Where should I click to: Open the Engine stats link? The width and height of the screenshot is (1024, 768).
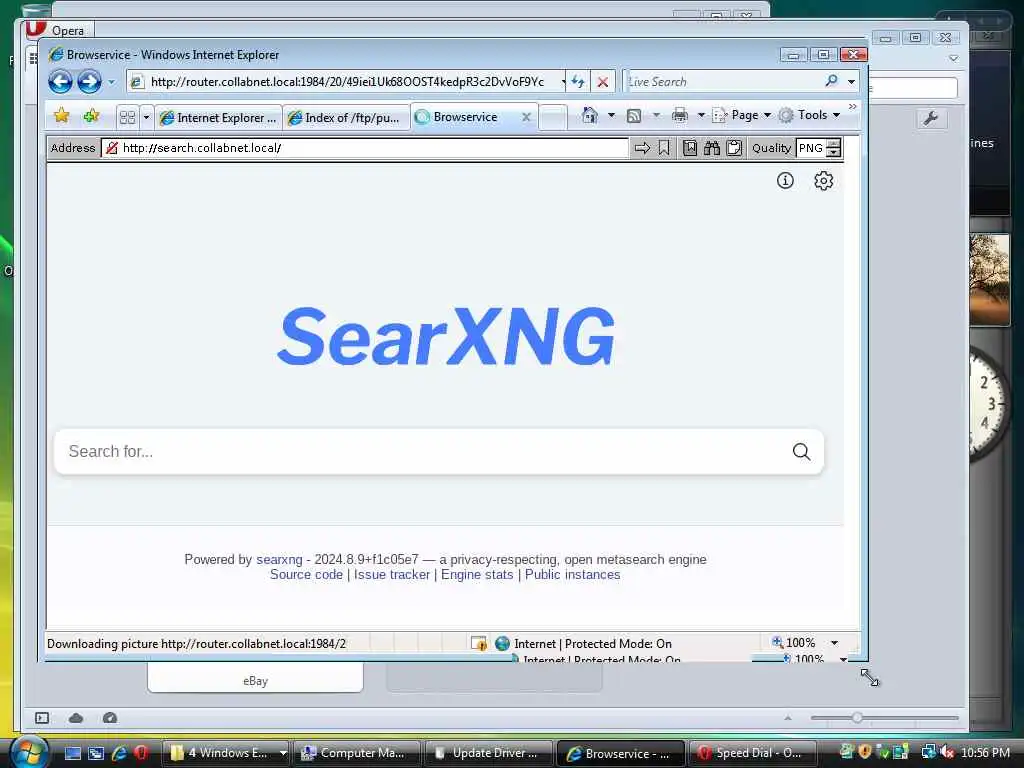pos(477,575)
